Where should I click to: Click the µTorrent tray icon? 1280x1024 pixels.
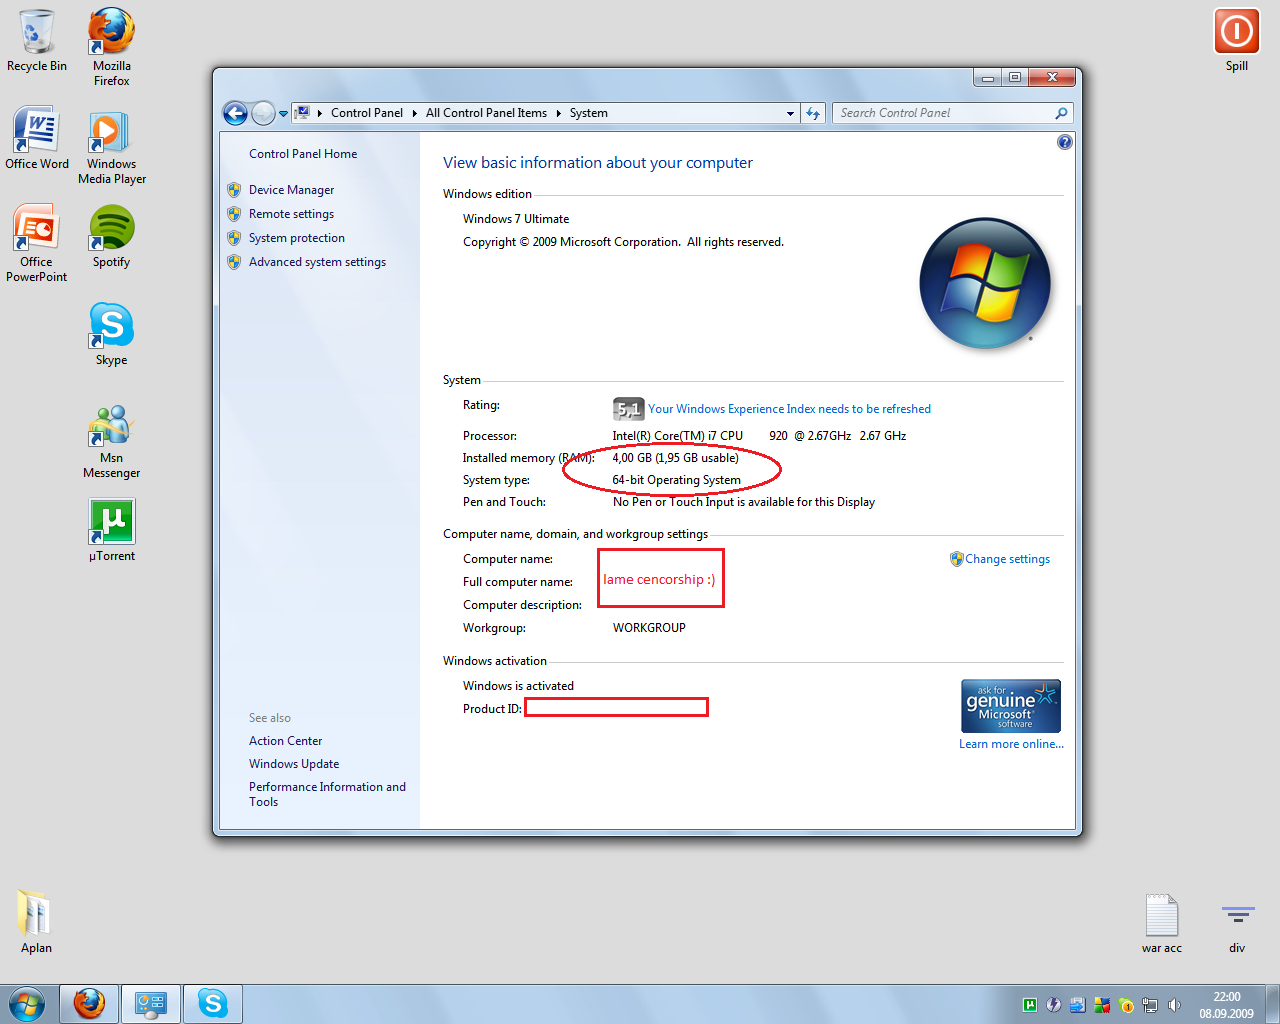coord(1030,1005)
